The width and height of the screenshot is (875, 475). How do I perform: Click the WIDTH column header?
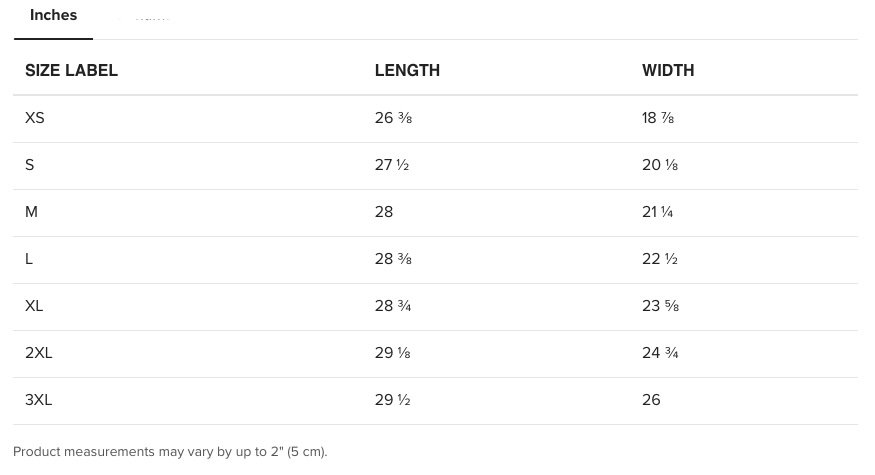pos(668,70)
